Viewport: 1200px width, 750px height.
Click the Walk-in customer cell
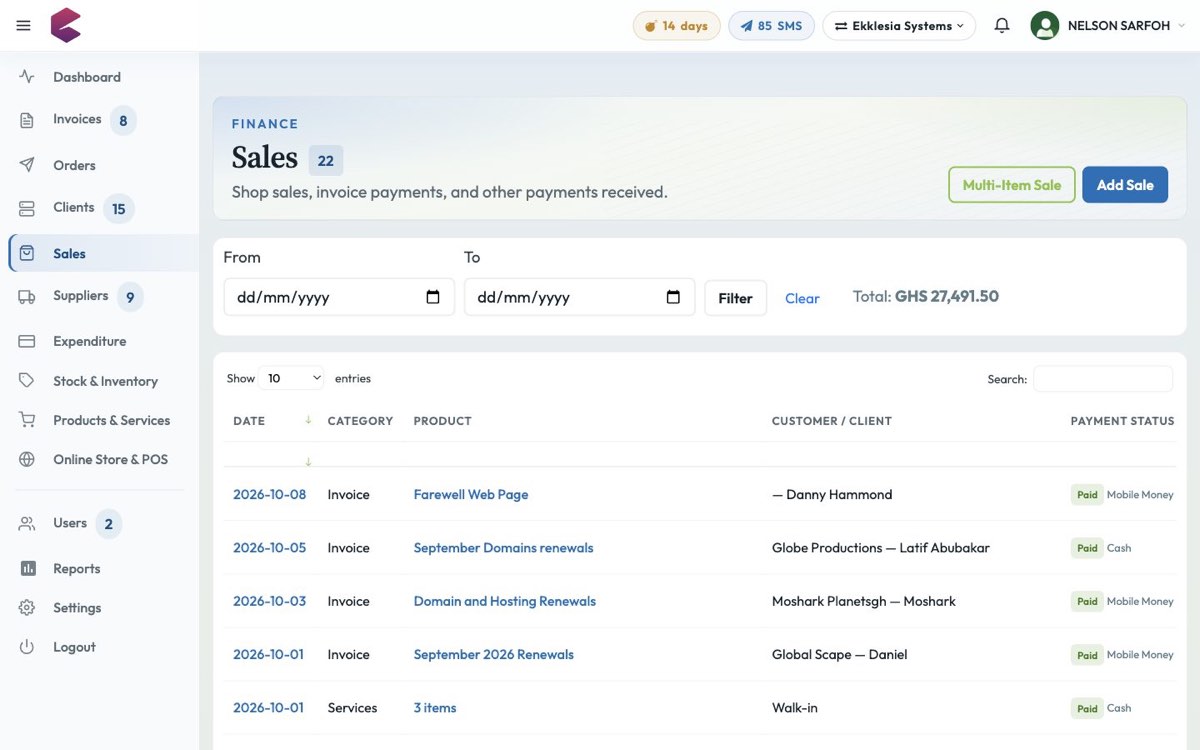coord(795,707)
